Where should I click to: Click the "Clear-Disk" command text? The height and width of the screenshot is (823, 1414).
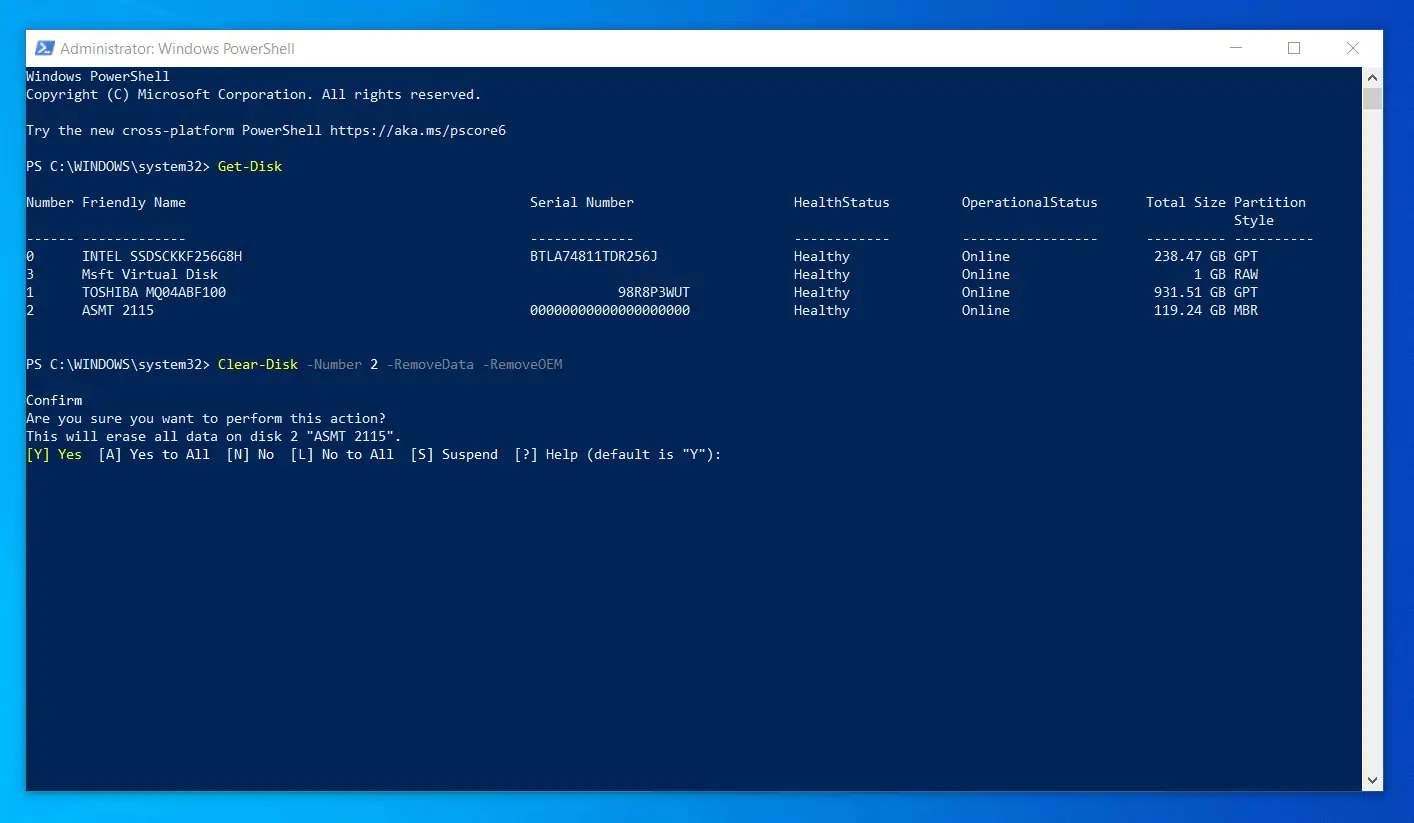pos(258,364)
